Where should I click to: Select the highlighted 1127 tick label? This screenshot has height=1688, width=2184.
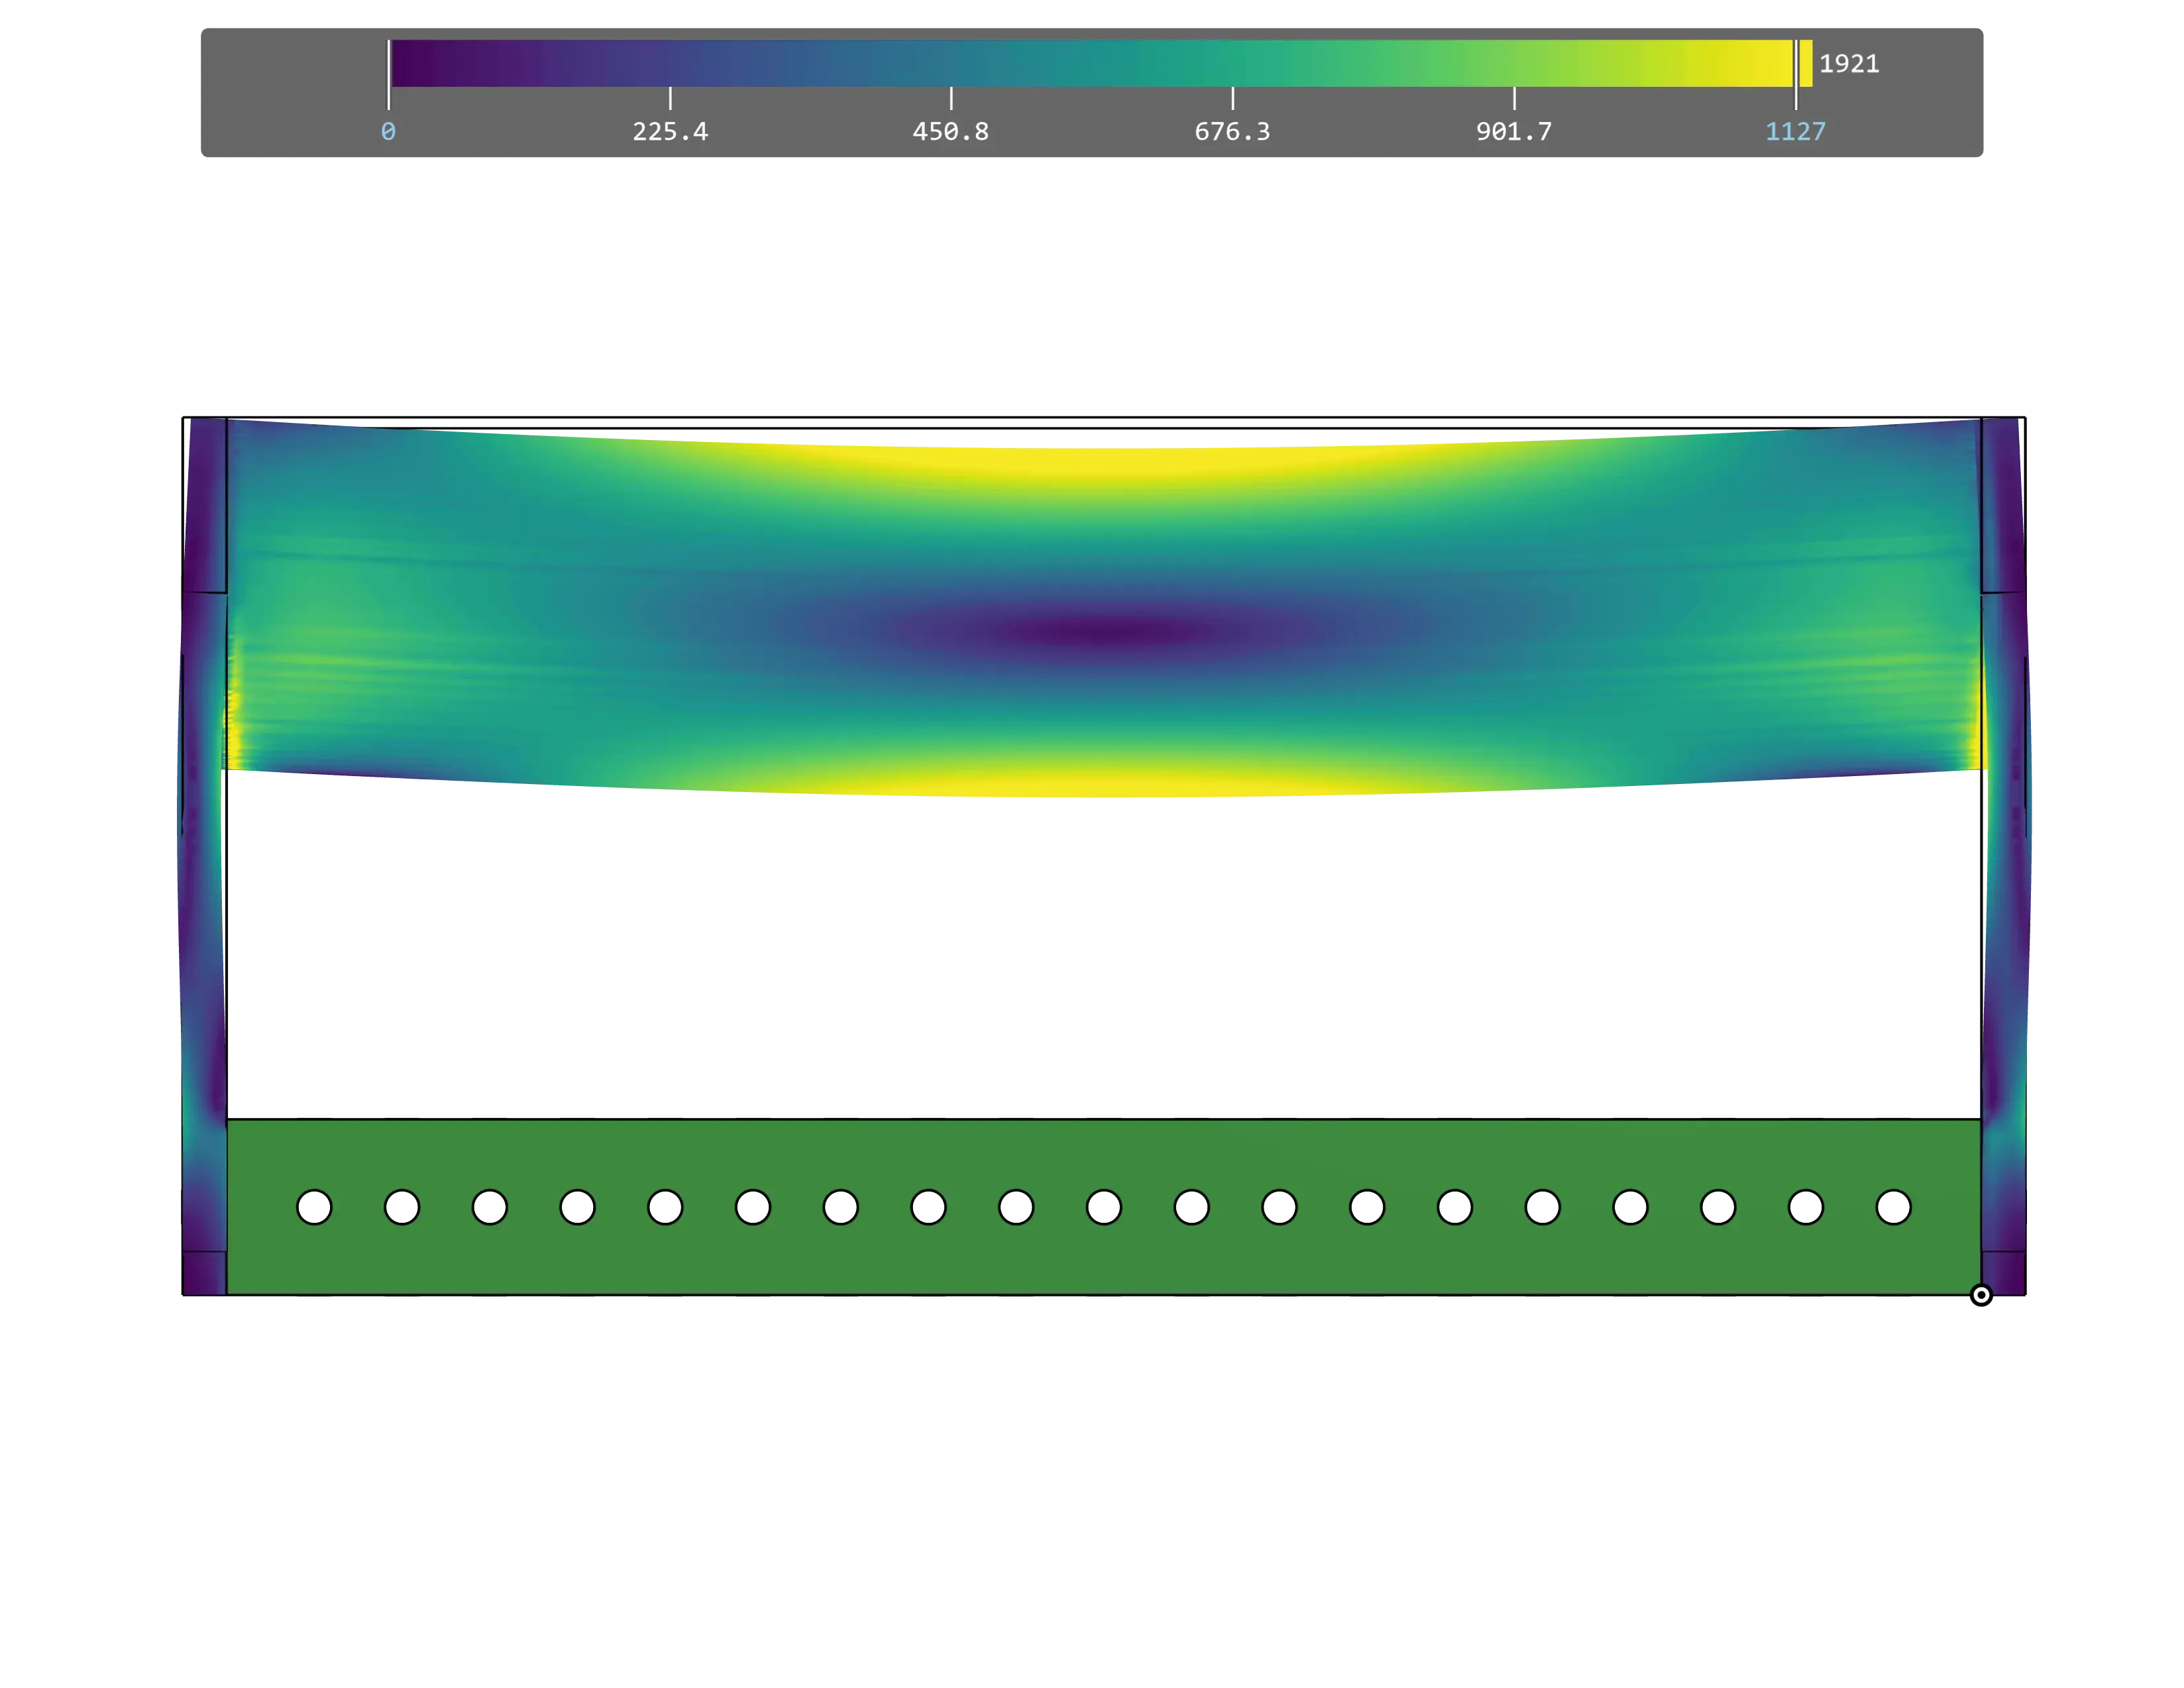pos(1796,130)
